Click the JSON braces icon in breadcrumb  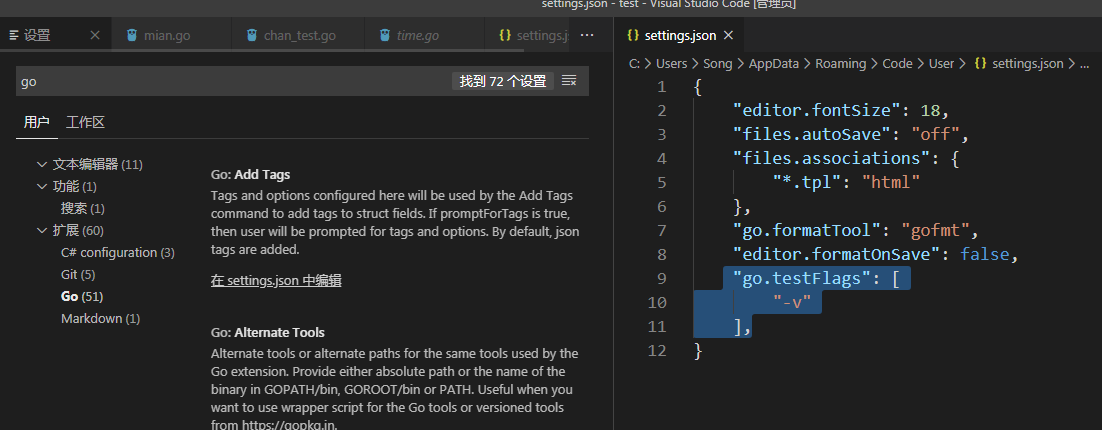[x=980, y=64]
